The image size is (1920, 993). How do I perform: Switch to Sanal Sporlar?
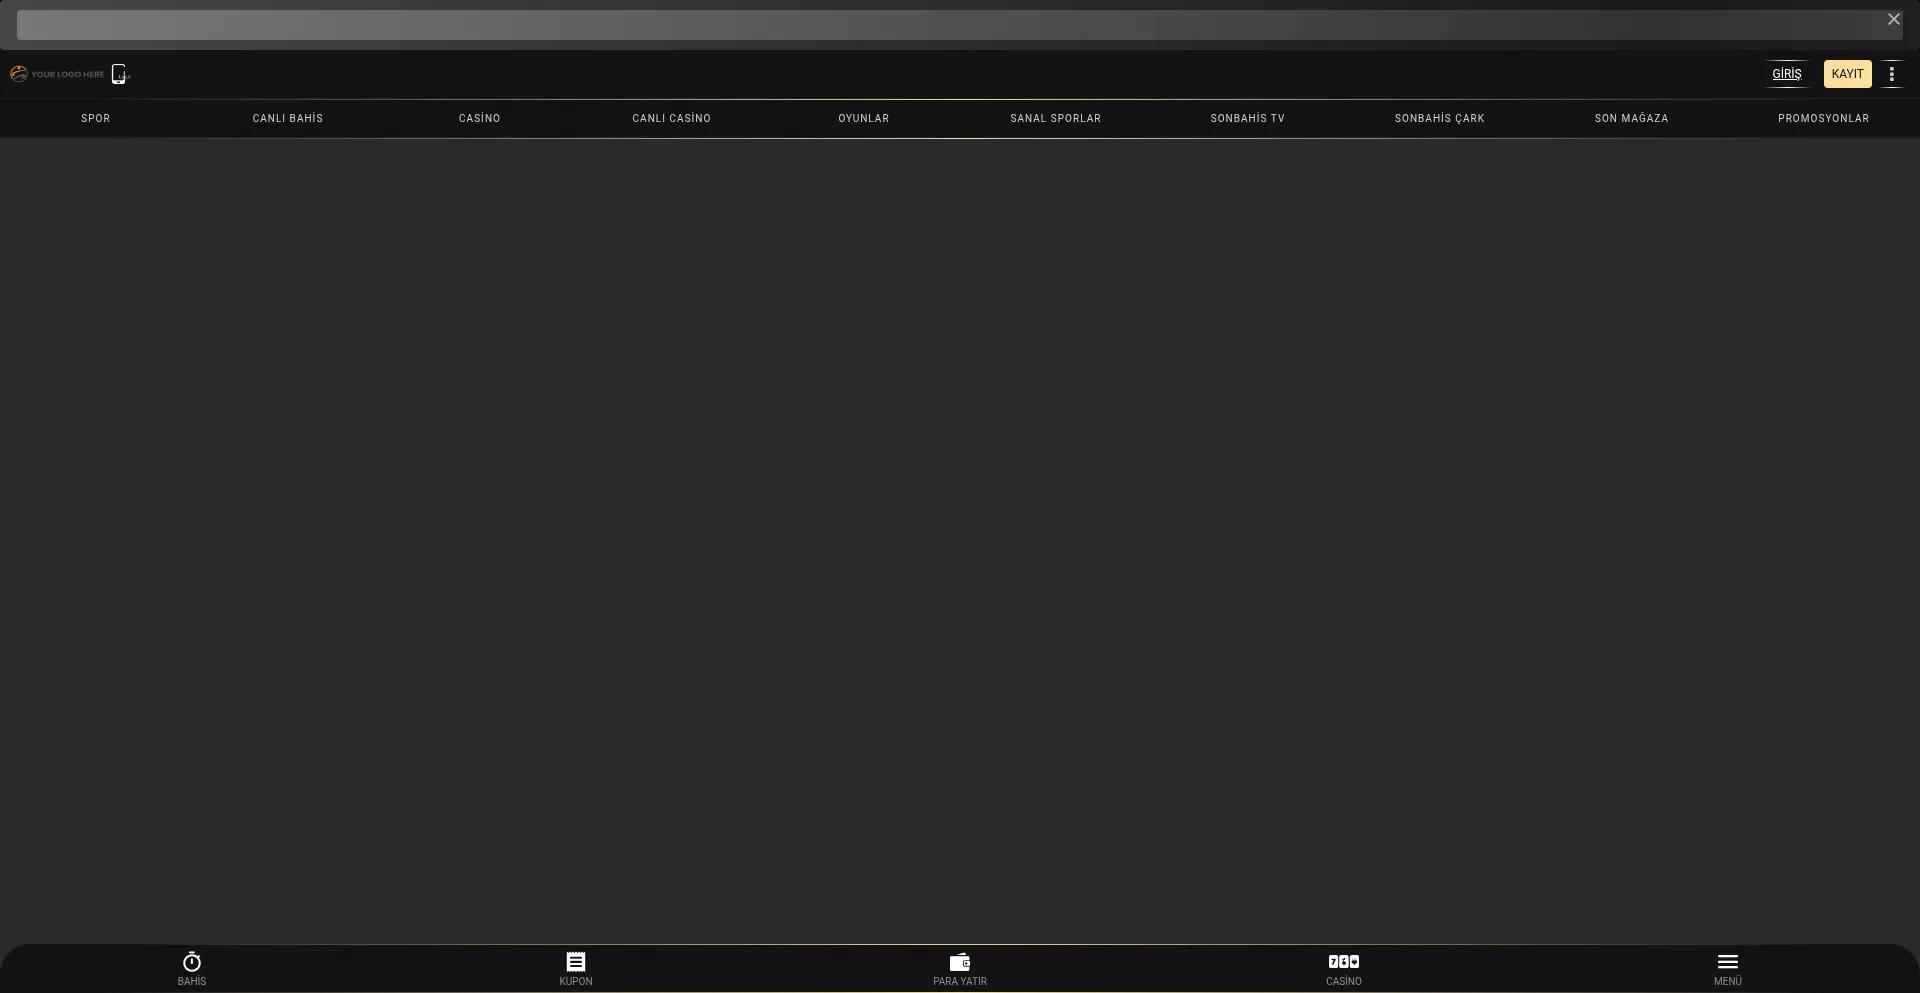pyautogui.click(x=1055, y=118)
